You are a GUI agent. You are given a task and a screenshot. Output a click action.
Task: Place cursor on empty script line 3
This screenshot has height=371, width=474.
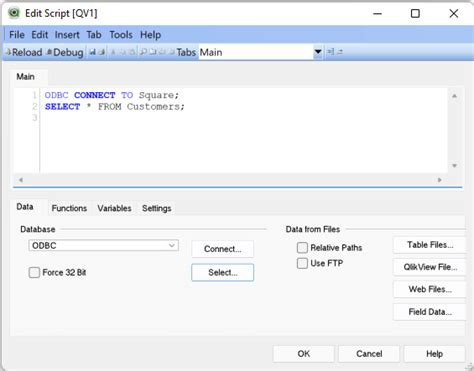point(243,118)
